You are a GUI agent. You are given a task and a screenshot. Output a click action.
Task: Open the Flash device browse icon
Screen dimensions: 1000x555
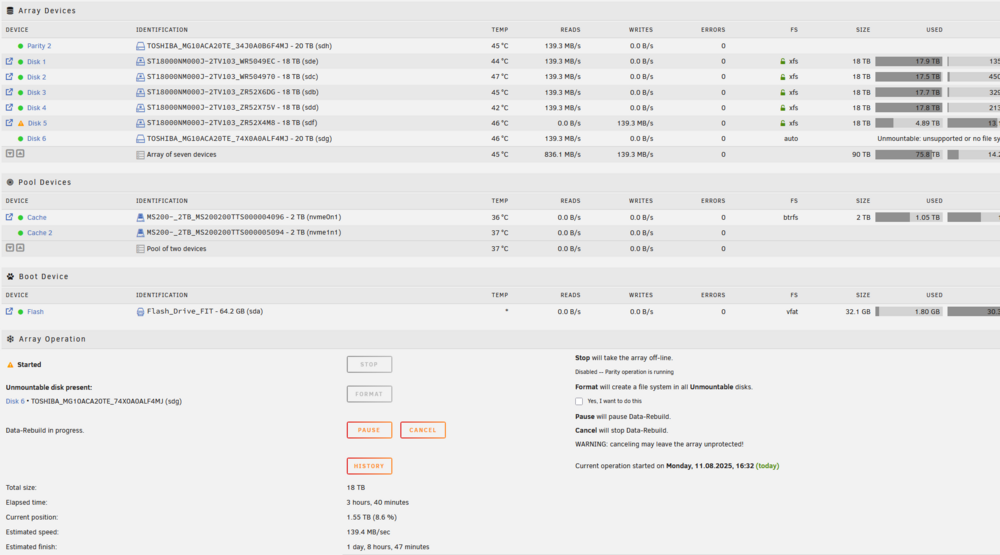click(x=9, y=311)
